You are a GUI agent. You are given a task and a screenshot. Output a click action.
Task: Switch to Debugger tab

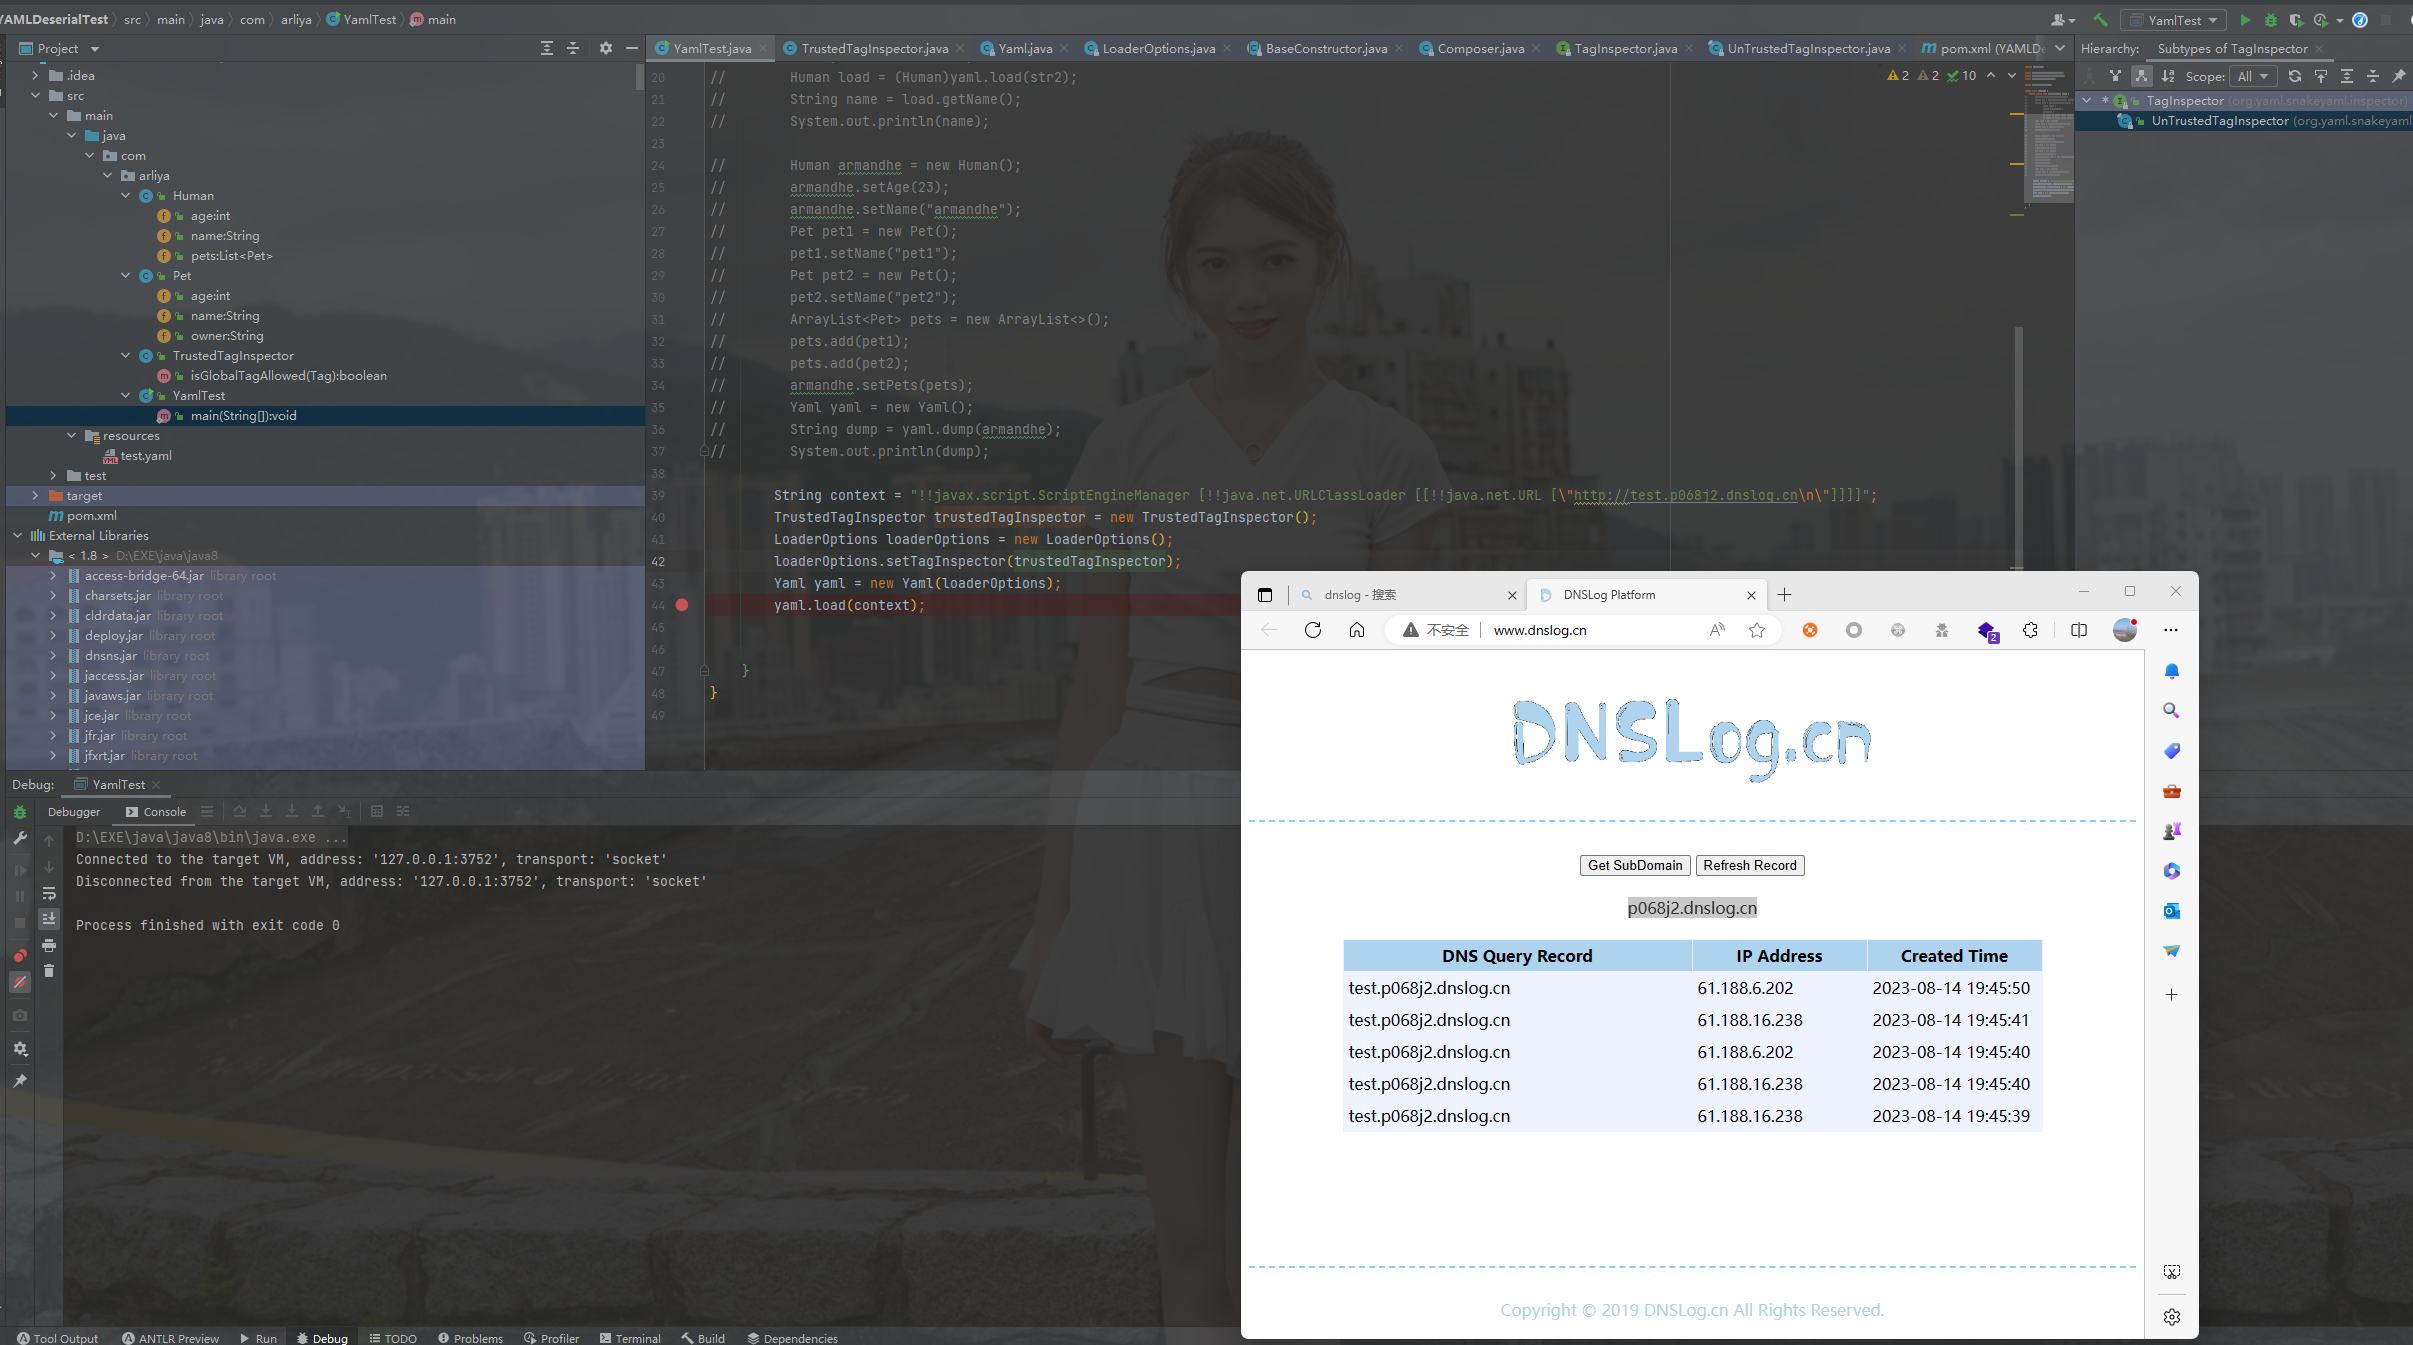click(74, 812)
